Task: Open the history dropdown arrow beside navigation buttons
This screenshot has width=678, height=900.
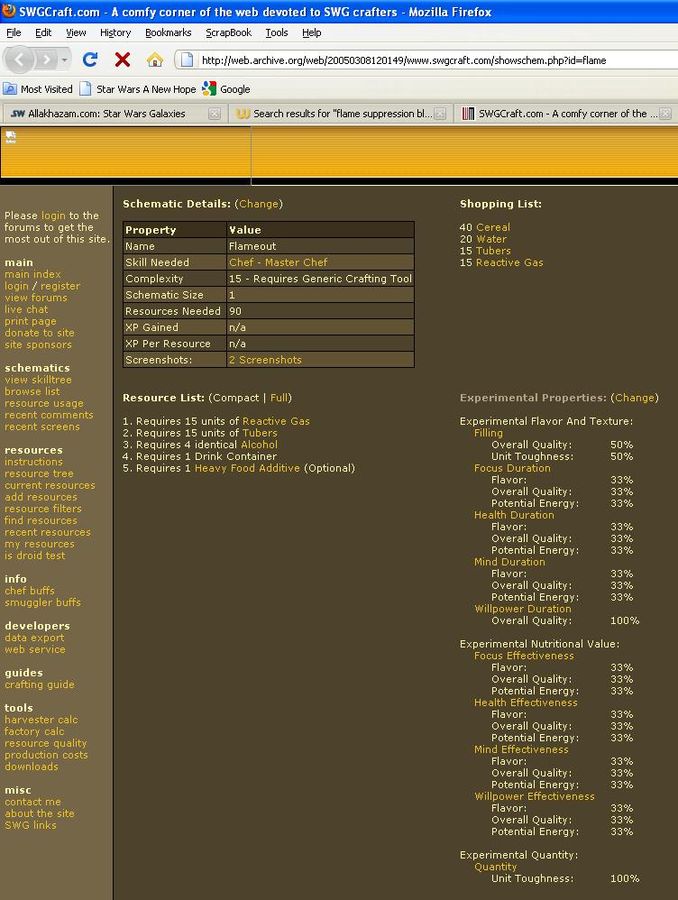Action: [x=65, y=60]
